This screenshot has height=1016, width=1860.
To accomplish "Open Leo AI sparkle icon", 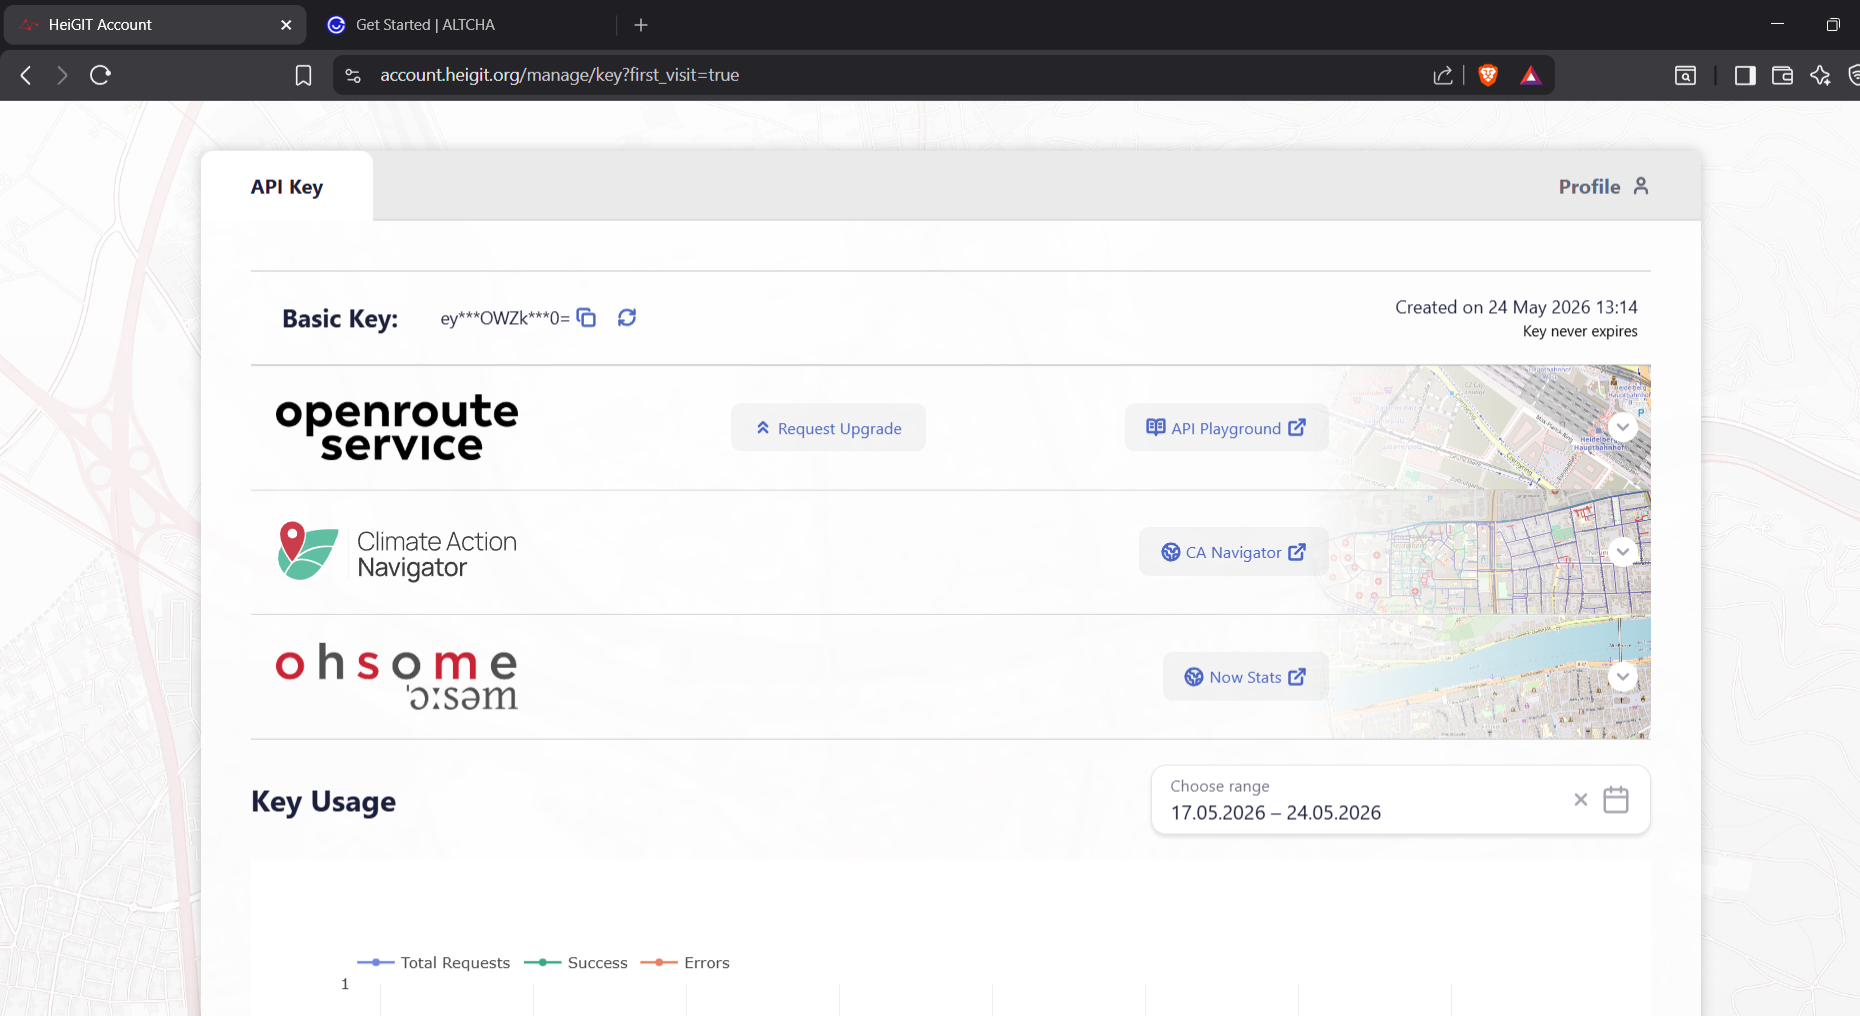I will (x=1820, y=75).
